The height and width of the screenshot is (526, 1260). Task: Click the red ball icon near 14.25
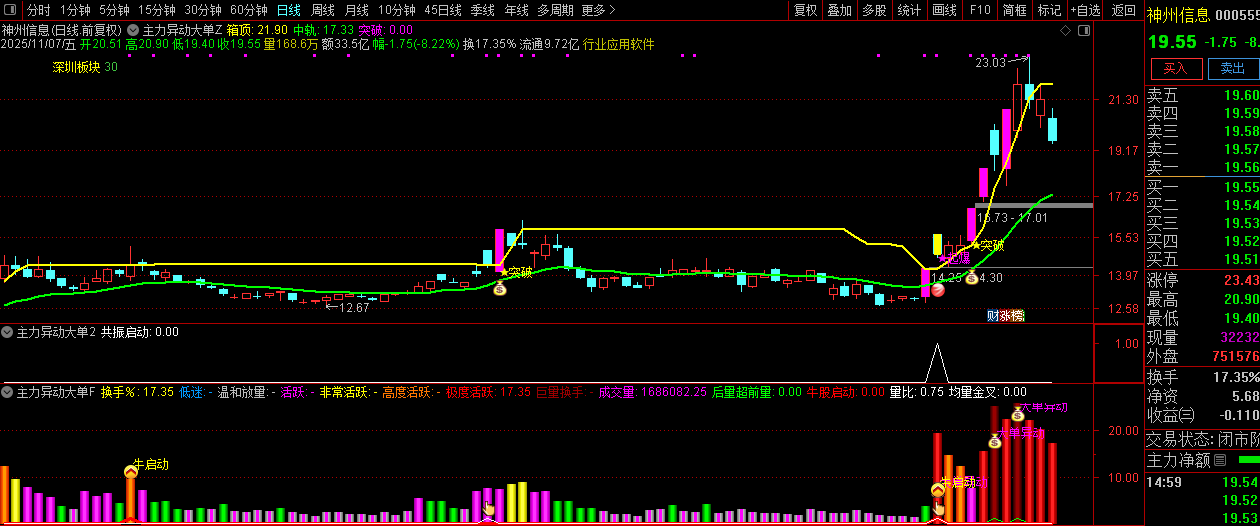click(x=938, y=290)
